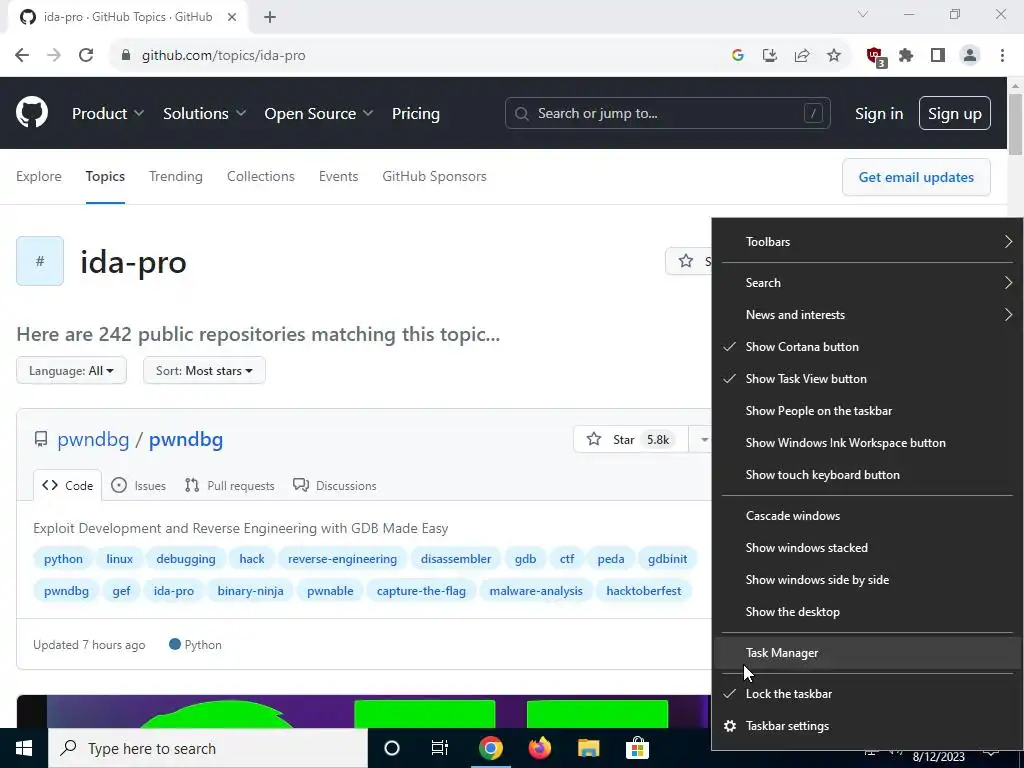Click the Windows taskbar search box
1024x768 pixels.
208,748
